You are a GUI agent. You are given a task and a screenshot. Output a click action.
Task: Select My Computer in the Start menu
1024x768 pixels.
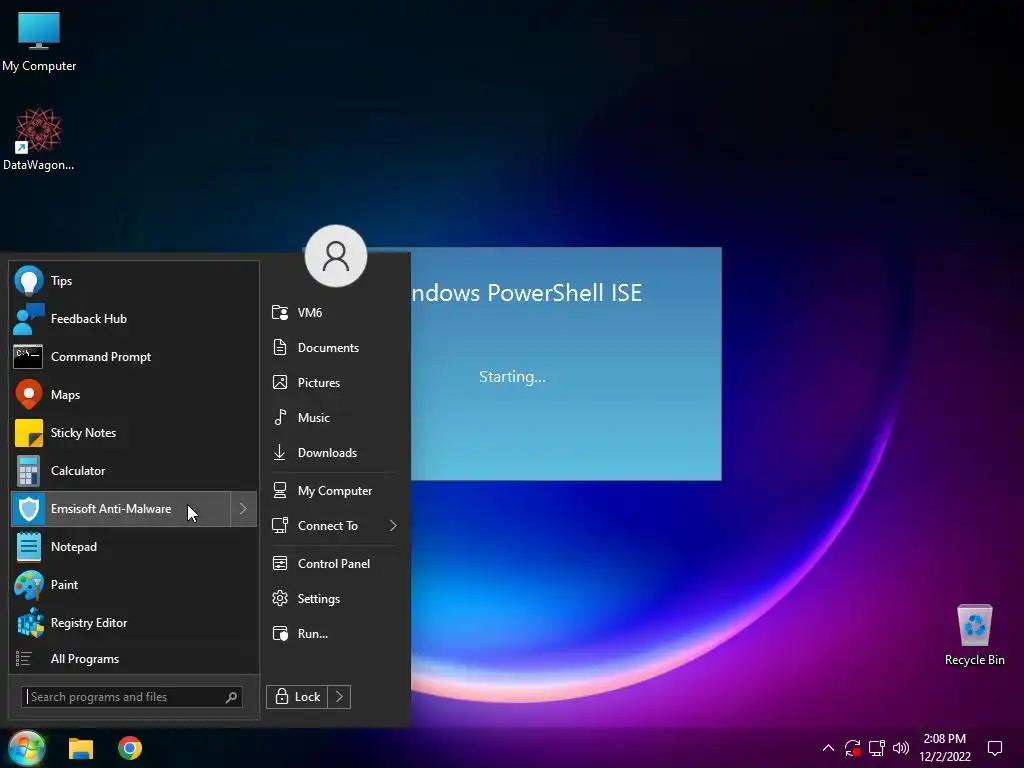334,490
